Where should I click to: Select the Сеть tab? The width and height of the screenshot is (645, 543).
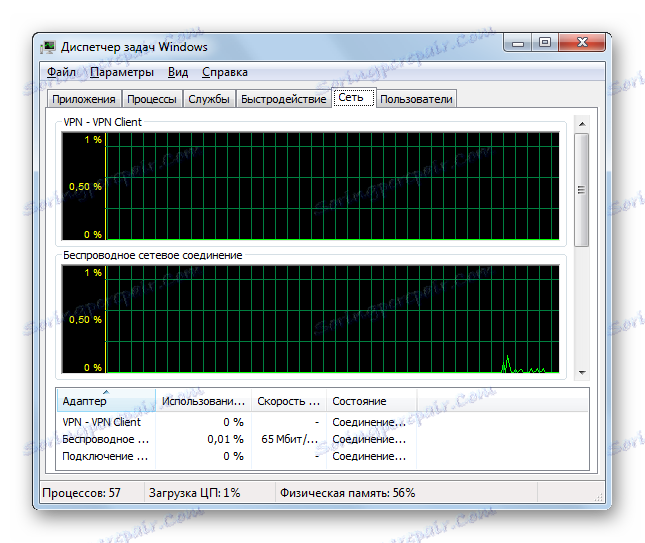pyautogui.click(x=353, y=97)
